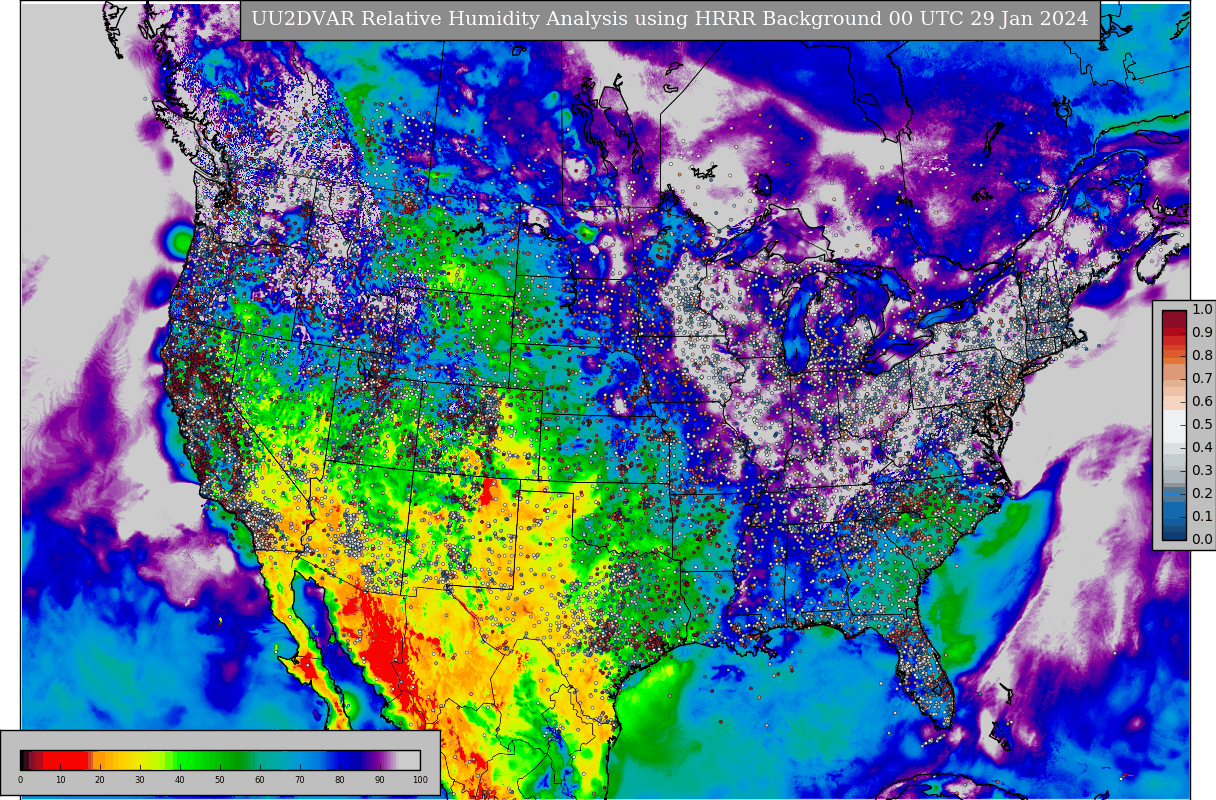Click the 50 tick label on humidity colorbar

tap(220, 780)
